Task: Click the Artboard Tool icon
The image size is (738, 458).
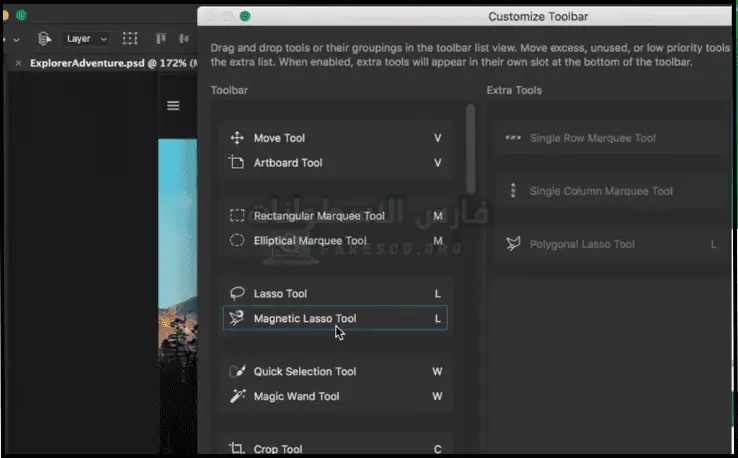Action: point(237,163)
